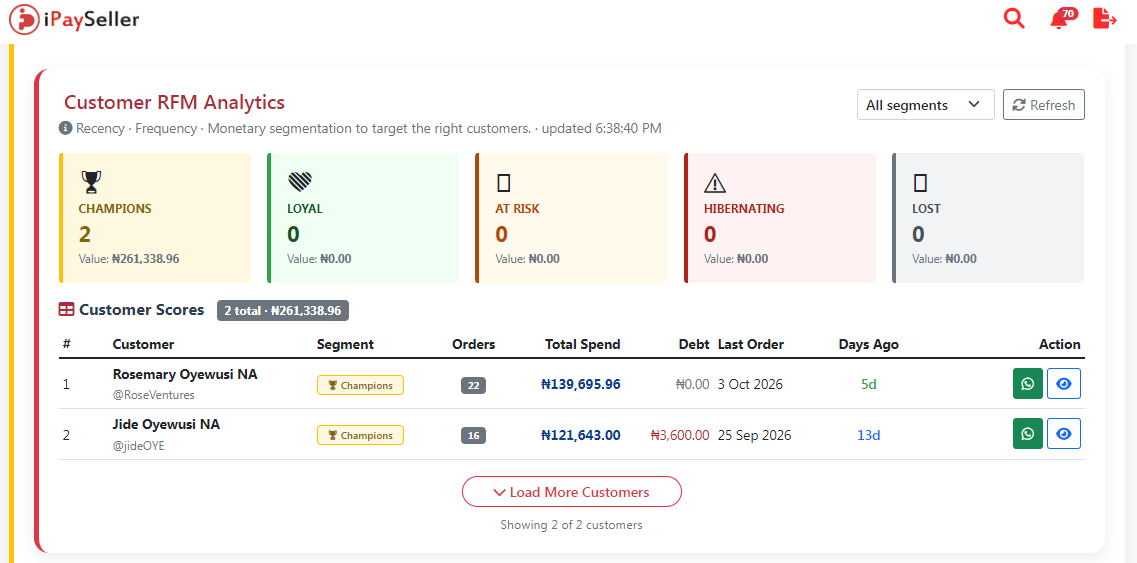Screen dimensions: 1137x563
Task: Click the Segment column header
Action: point(345,345)
